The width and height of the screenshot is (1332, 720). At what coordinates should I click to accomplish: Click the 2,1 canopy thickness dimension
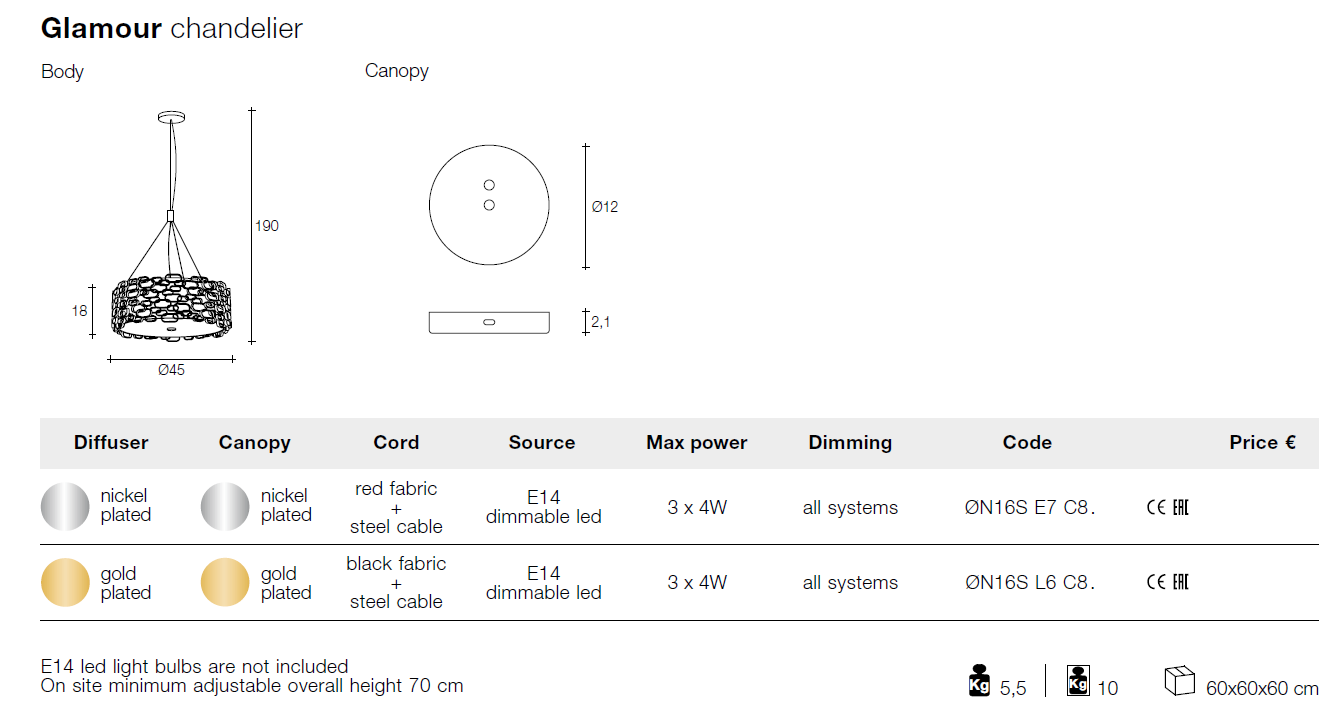click(x=601, y=322)
